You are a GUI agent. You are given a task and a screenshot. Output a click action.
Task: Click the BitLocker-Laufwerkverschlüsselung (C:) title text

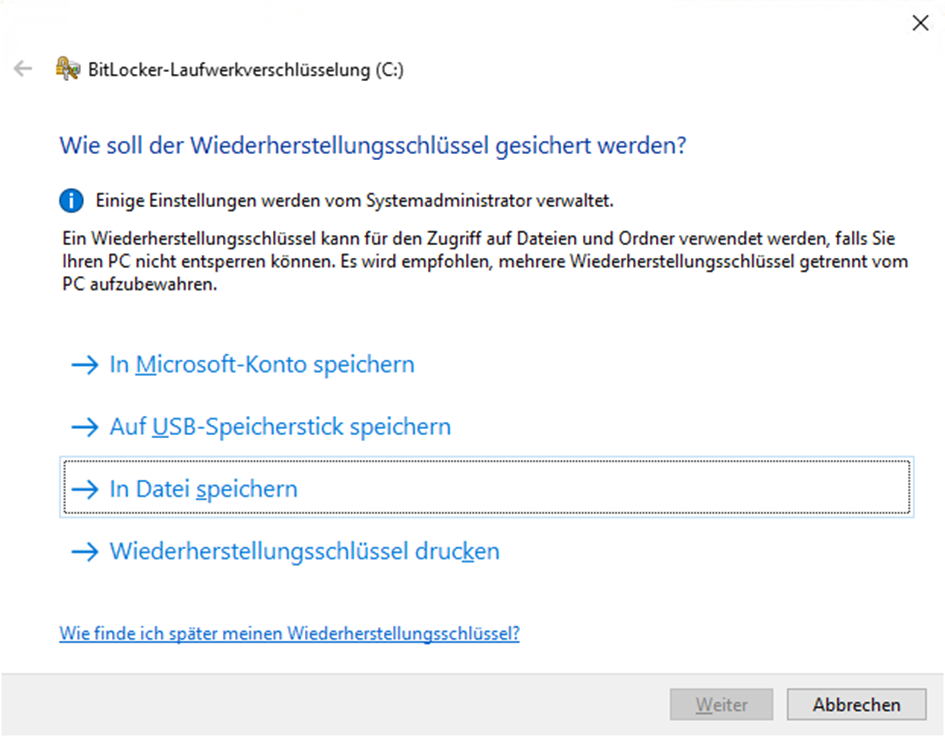point(246,70)
